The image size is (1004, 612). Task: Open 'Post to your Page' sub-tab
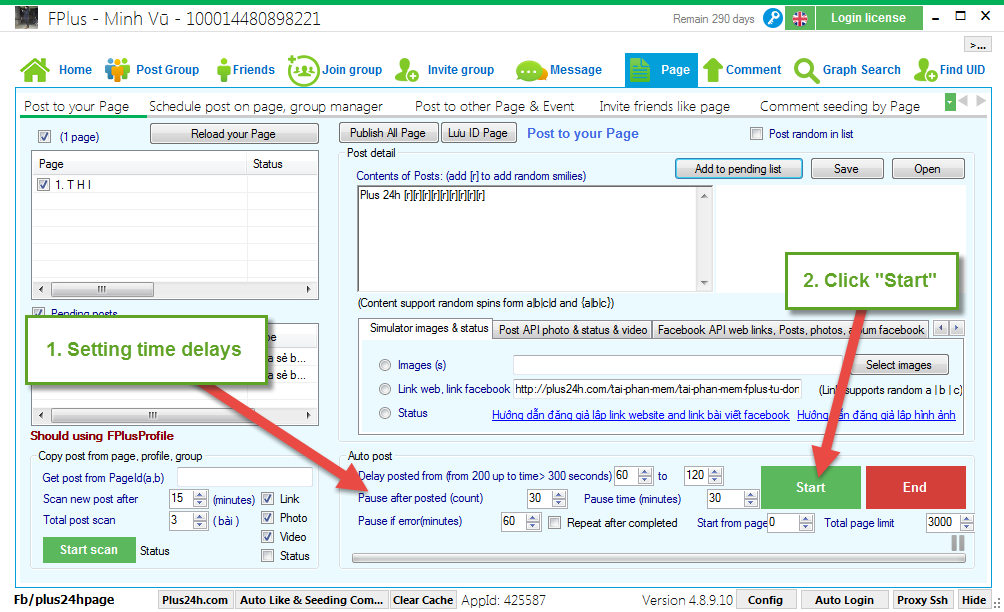pyautogui.click(x=77, y=106)
